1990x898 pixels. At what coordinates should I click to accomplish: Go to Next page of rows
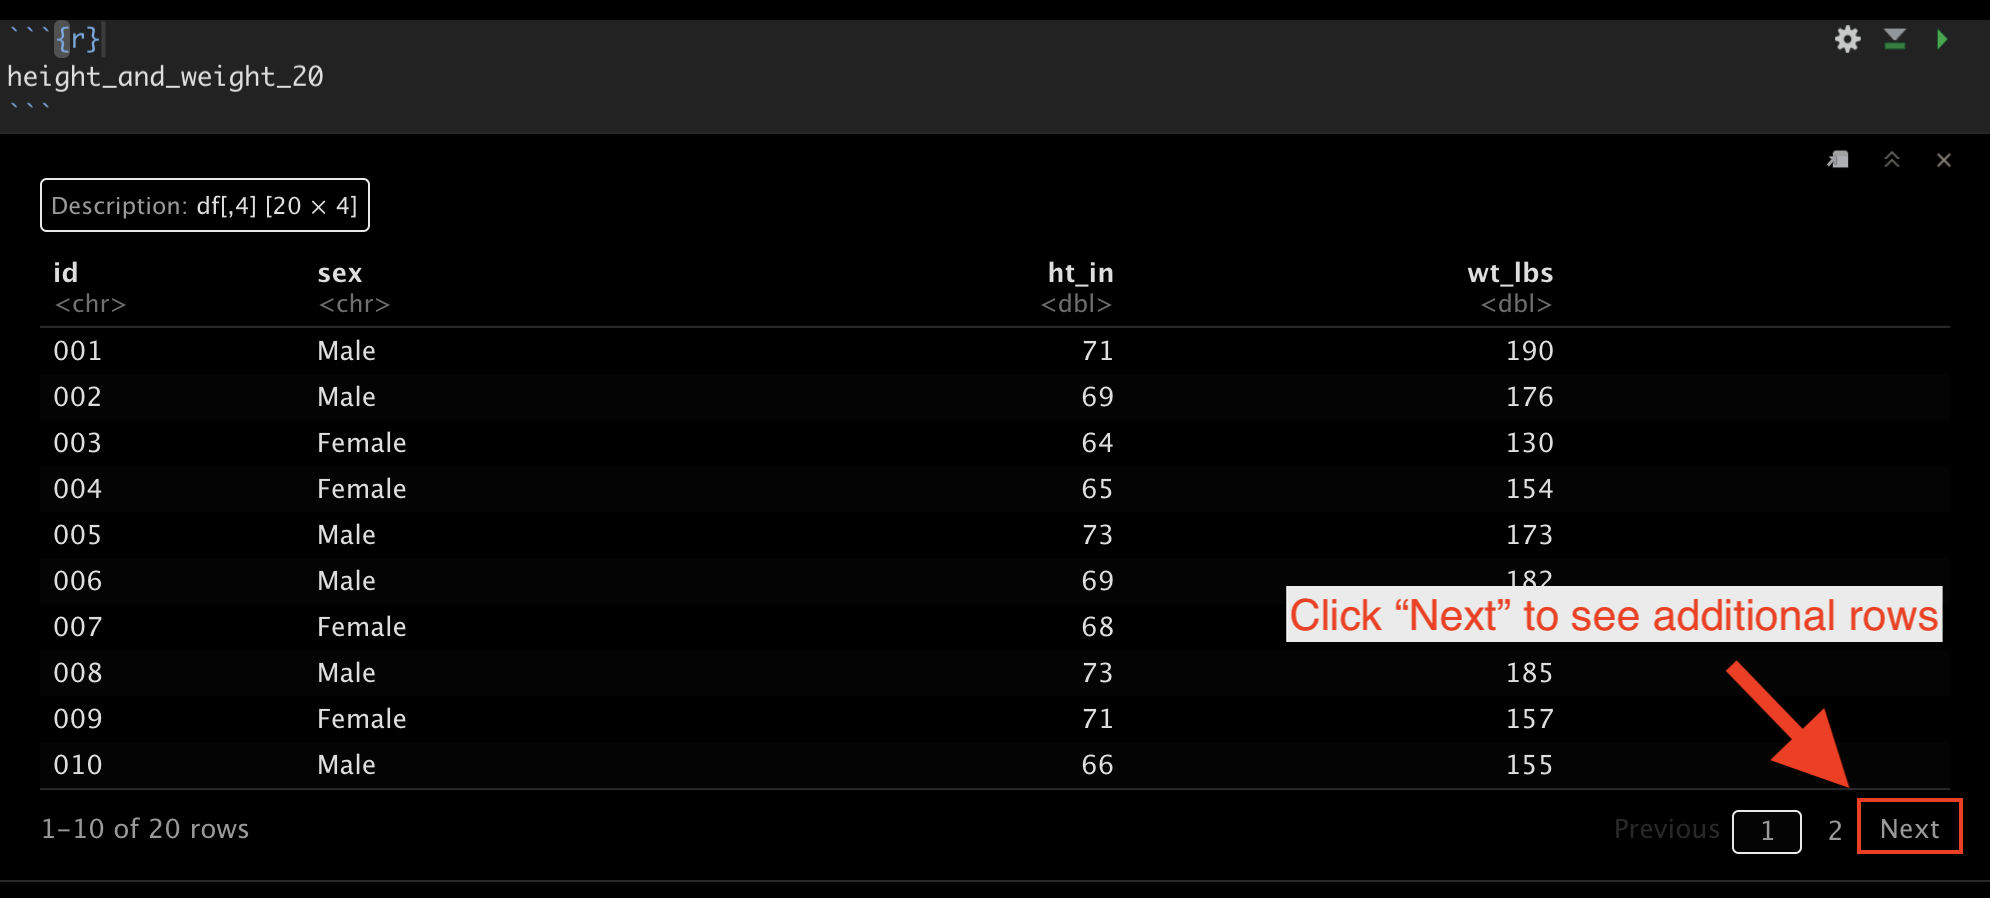tap(1909, 828)
